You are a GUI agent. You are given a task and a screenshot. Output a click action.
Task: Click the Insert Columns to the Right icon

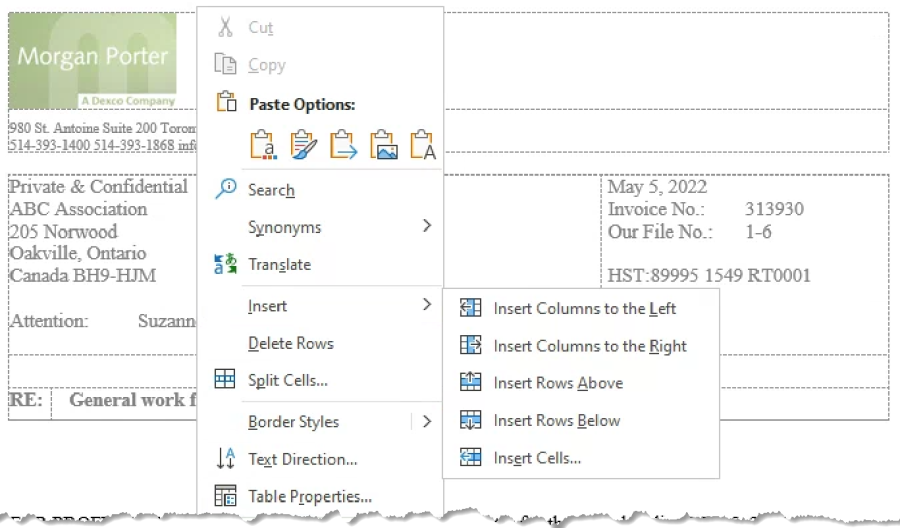pyautogui.click(x=471, y=345)
